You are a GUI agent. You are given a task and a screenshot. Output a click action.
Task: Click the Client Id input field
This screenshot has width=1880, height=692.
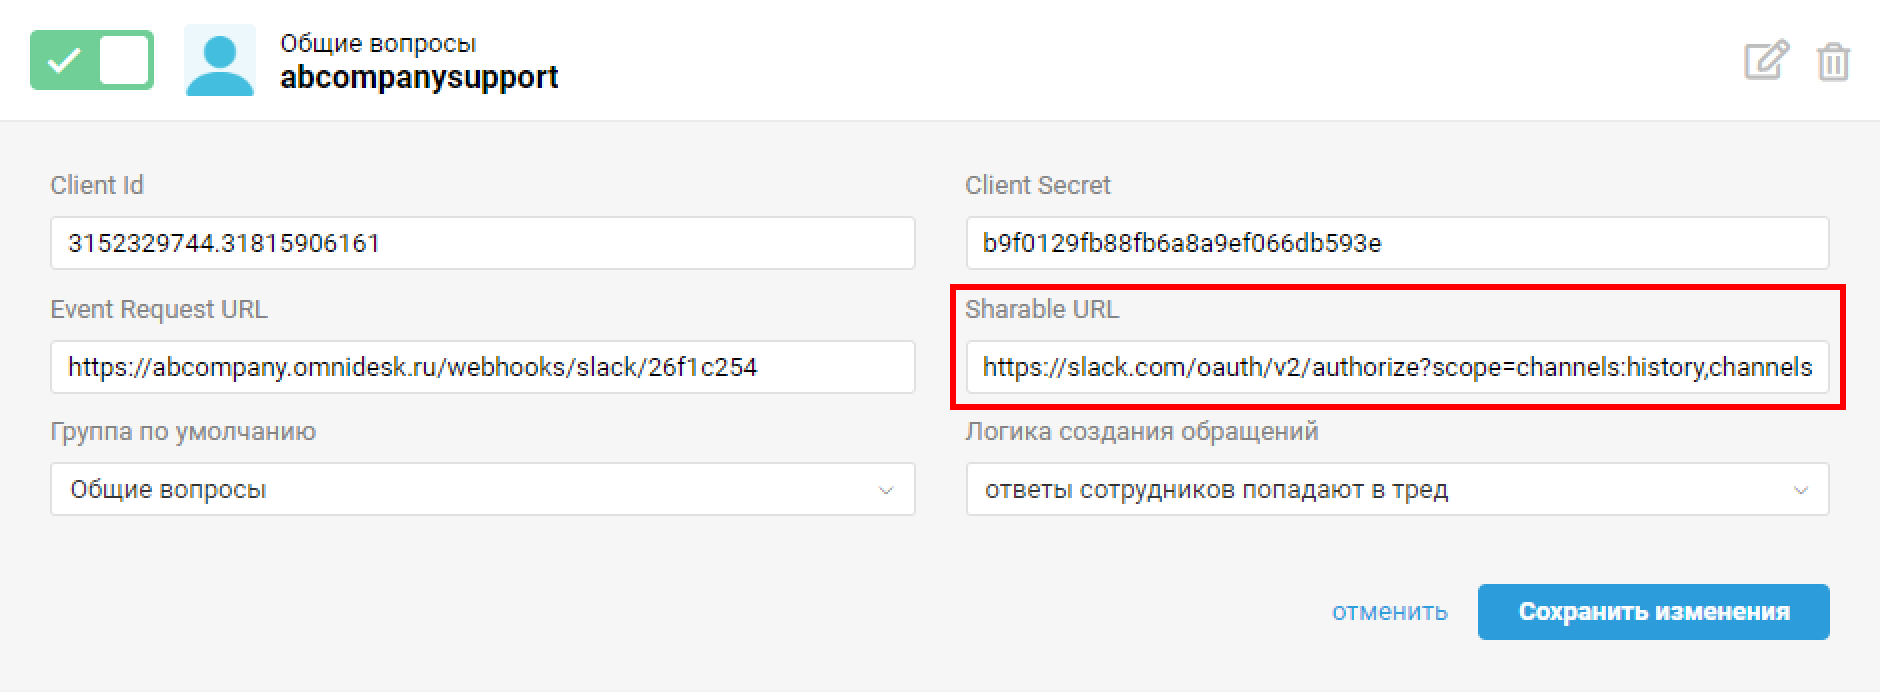pos(483,243)
